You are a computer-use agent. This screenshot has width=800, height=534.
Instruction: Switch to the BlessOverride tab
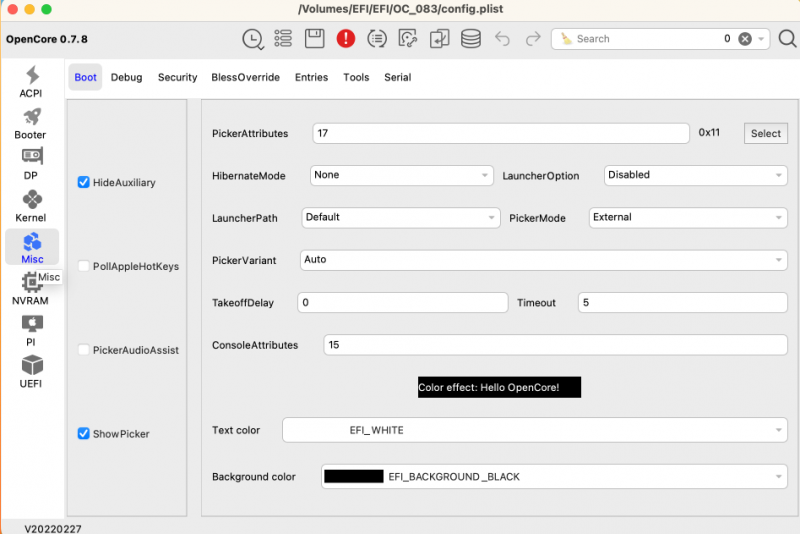click(246, 77)
